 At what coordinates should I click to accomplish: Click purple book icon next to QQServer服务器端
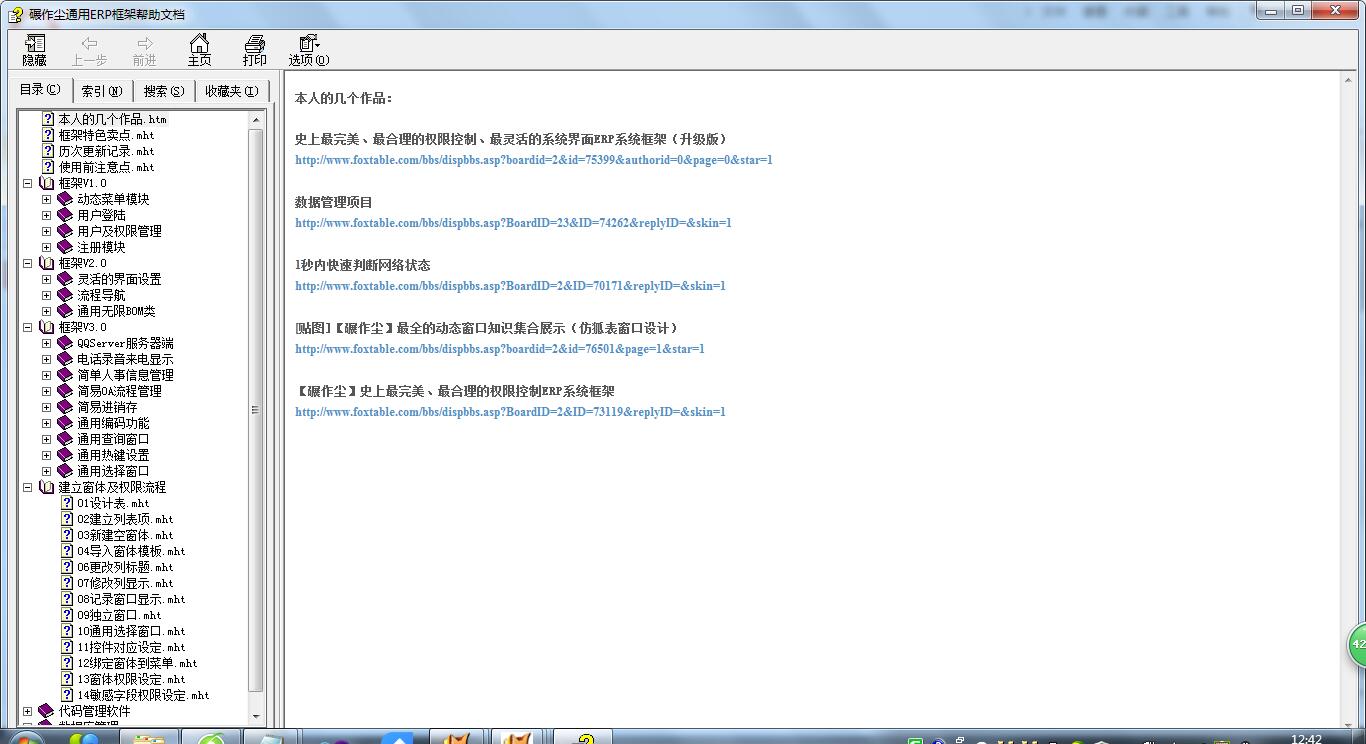click(66, 343)
